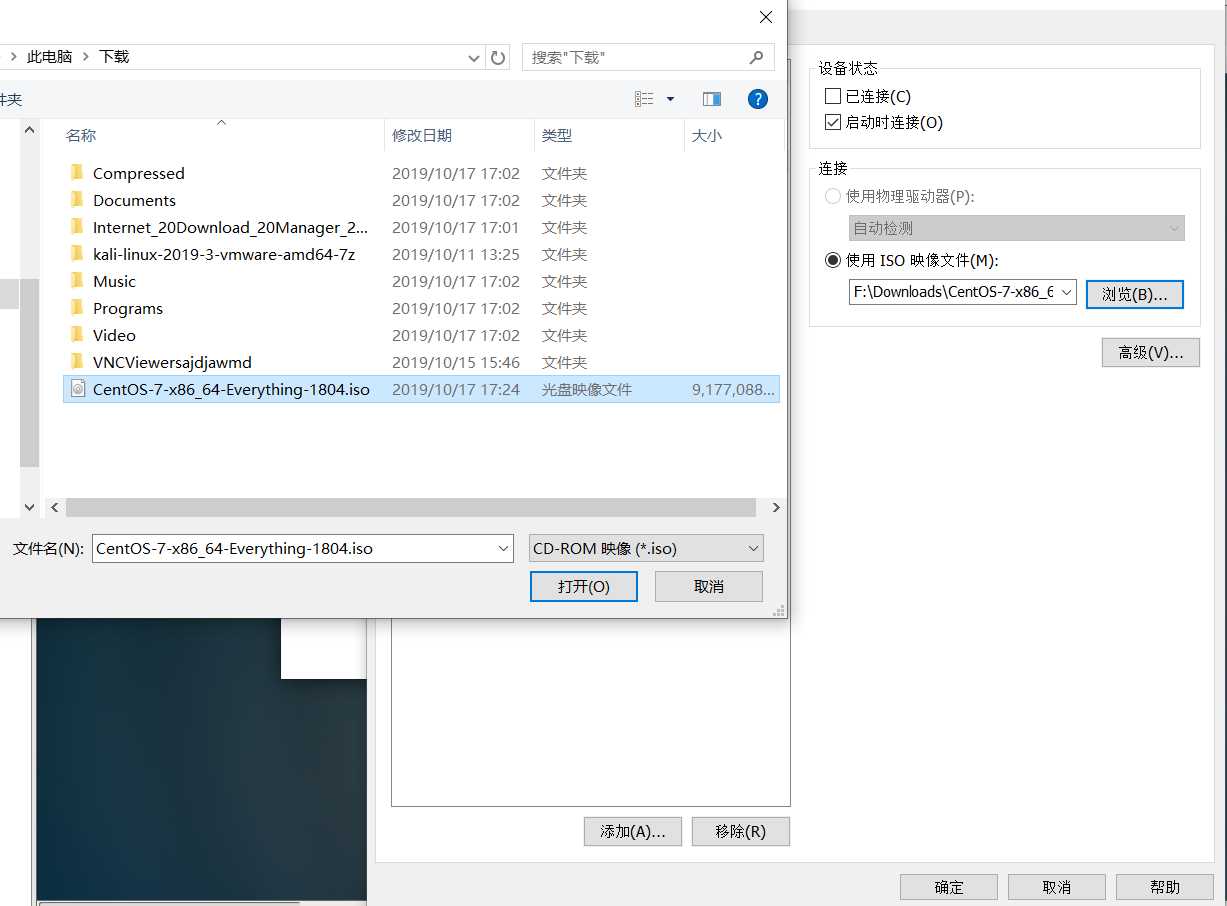The image size is (1227, 906).
Task: Click the horizontal scrollbar right arrow
Action: click(x=775, y=508)
